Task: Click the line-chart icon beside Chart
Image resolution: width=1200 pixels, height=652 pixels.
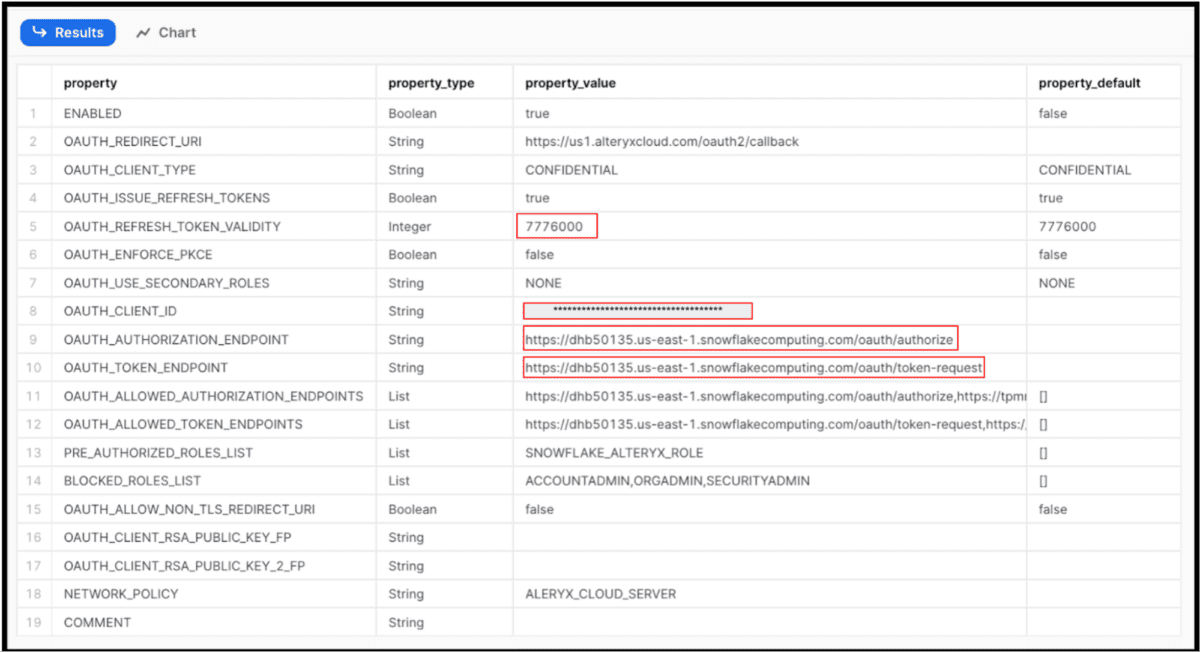Action: (x=144, y=32)
